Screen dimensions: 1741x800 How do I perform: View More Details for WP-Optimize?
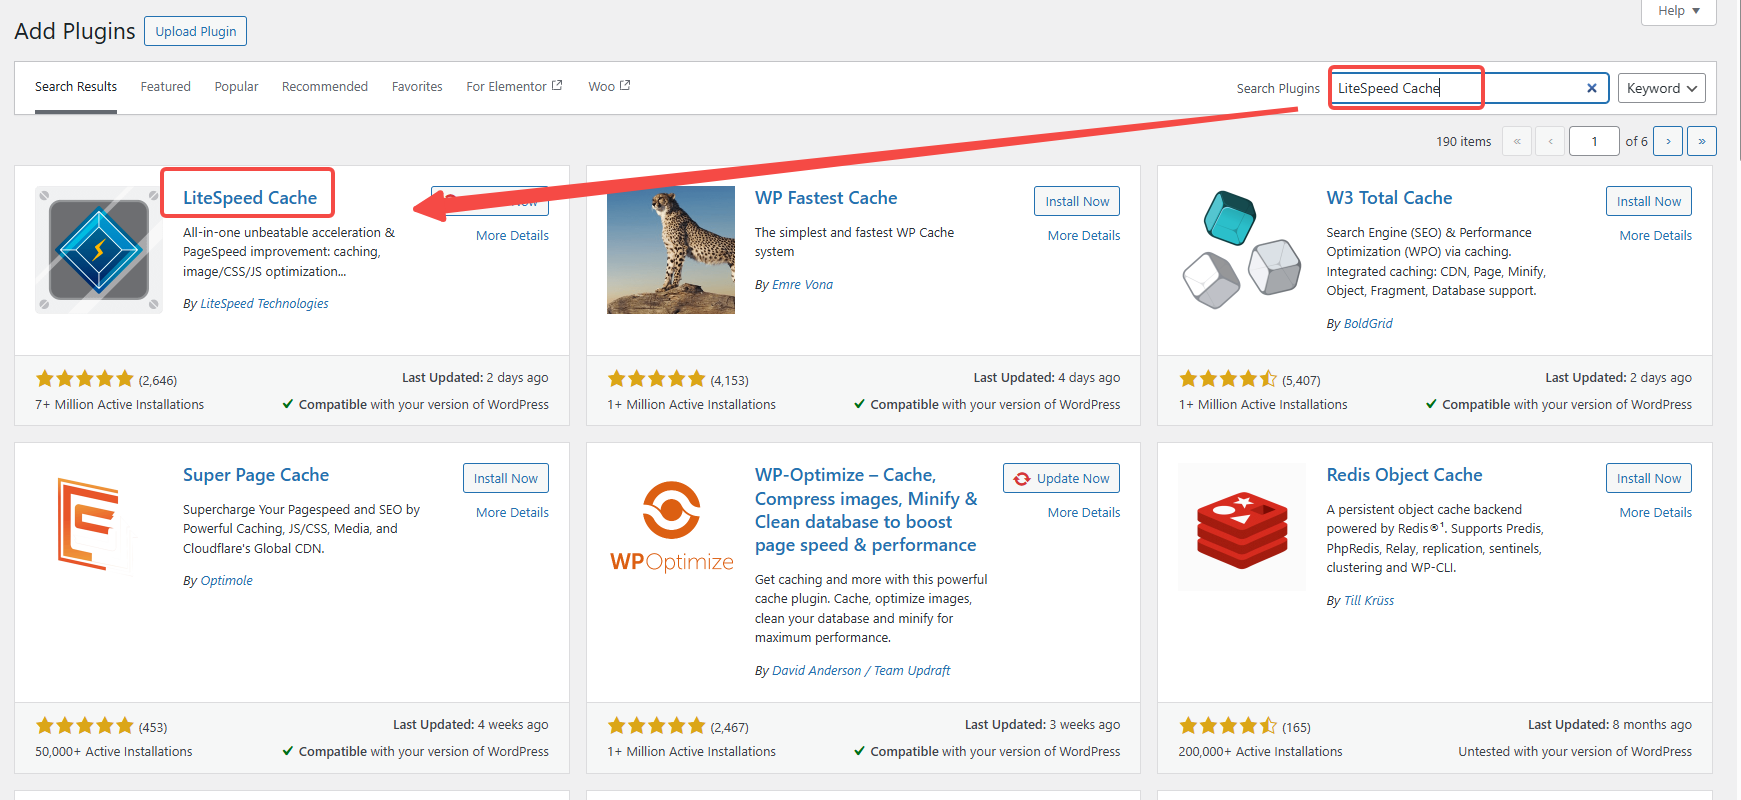[1084, 513]
